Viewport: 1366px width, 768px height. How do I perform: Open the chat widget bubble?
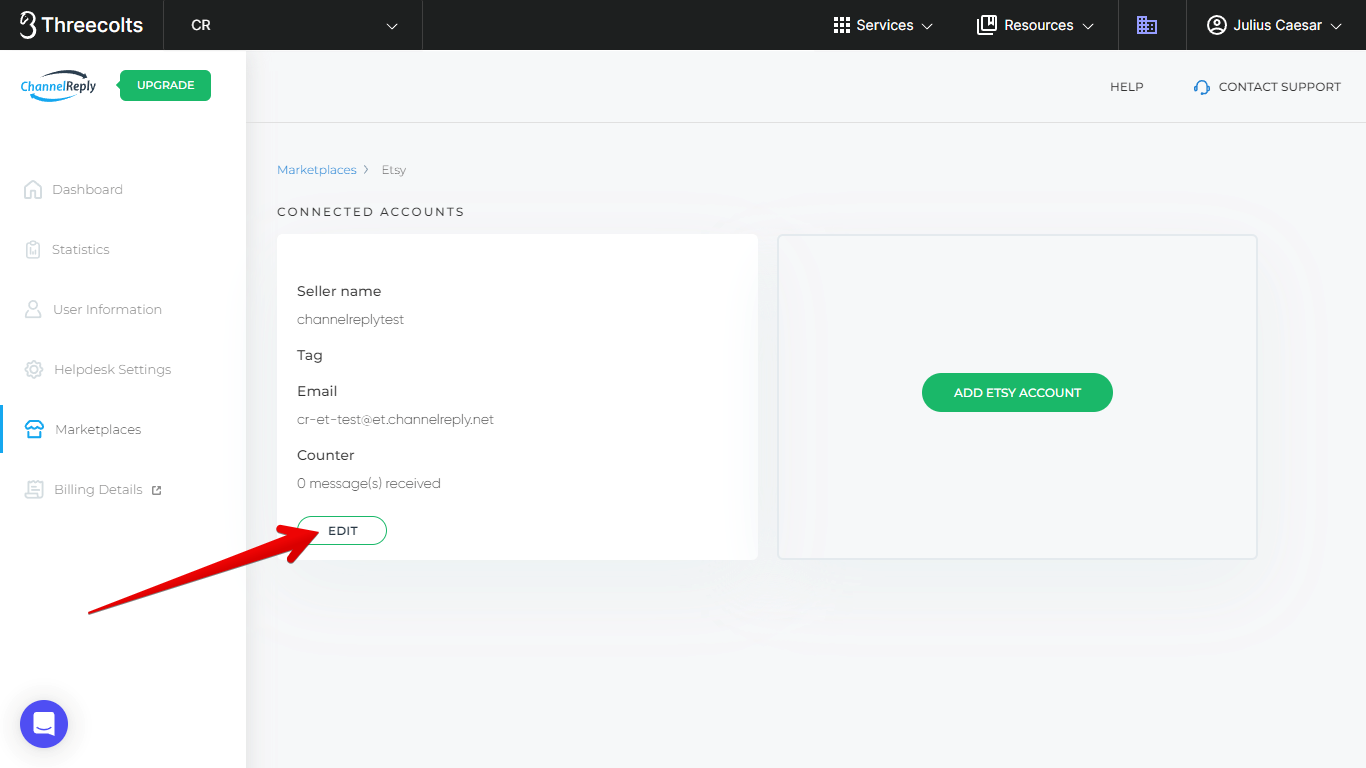[44, 724]
